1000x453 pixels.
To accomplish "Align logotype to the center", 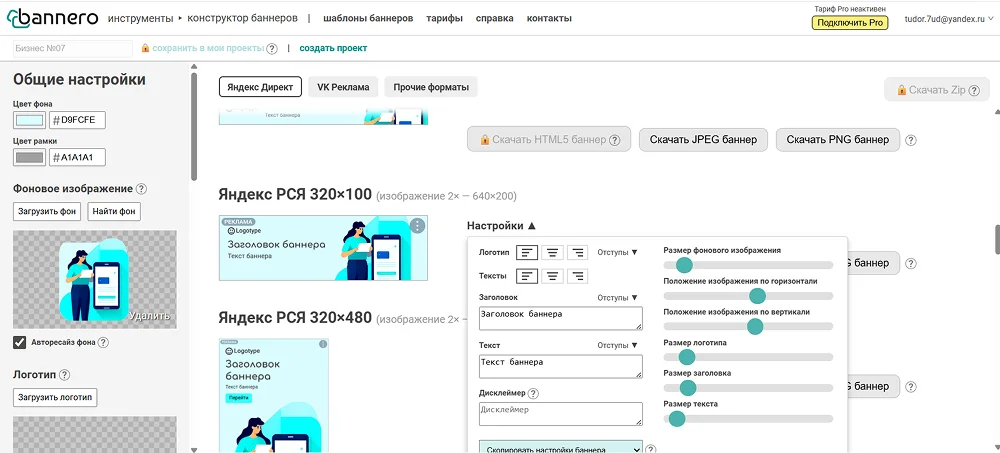I will [x=552, y=253].
